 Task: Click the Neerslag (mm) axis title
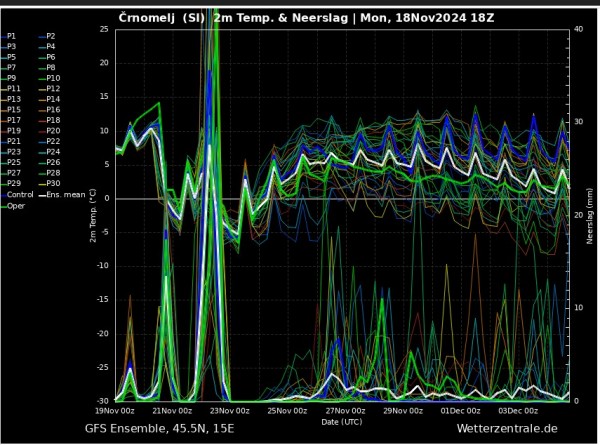pos(589,215)
